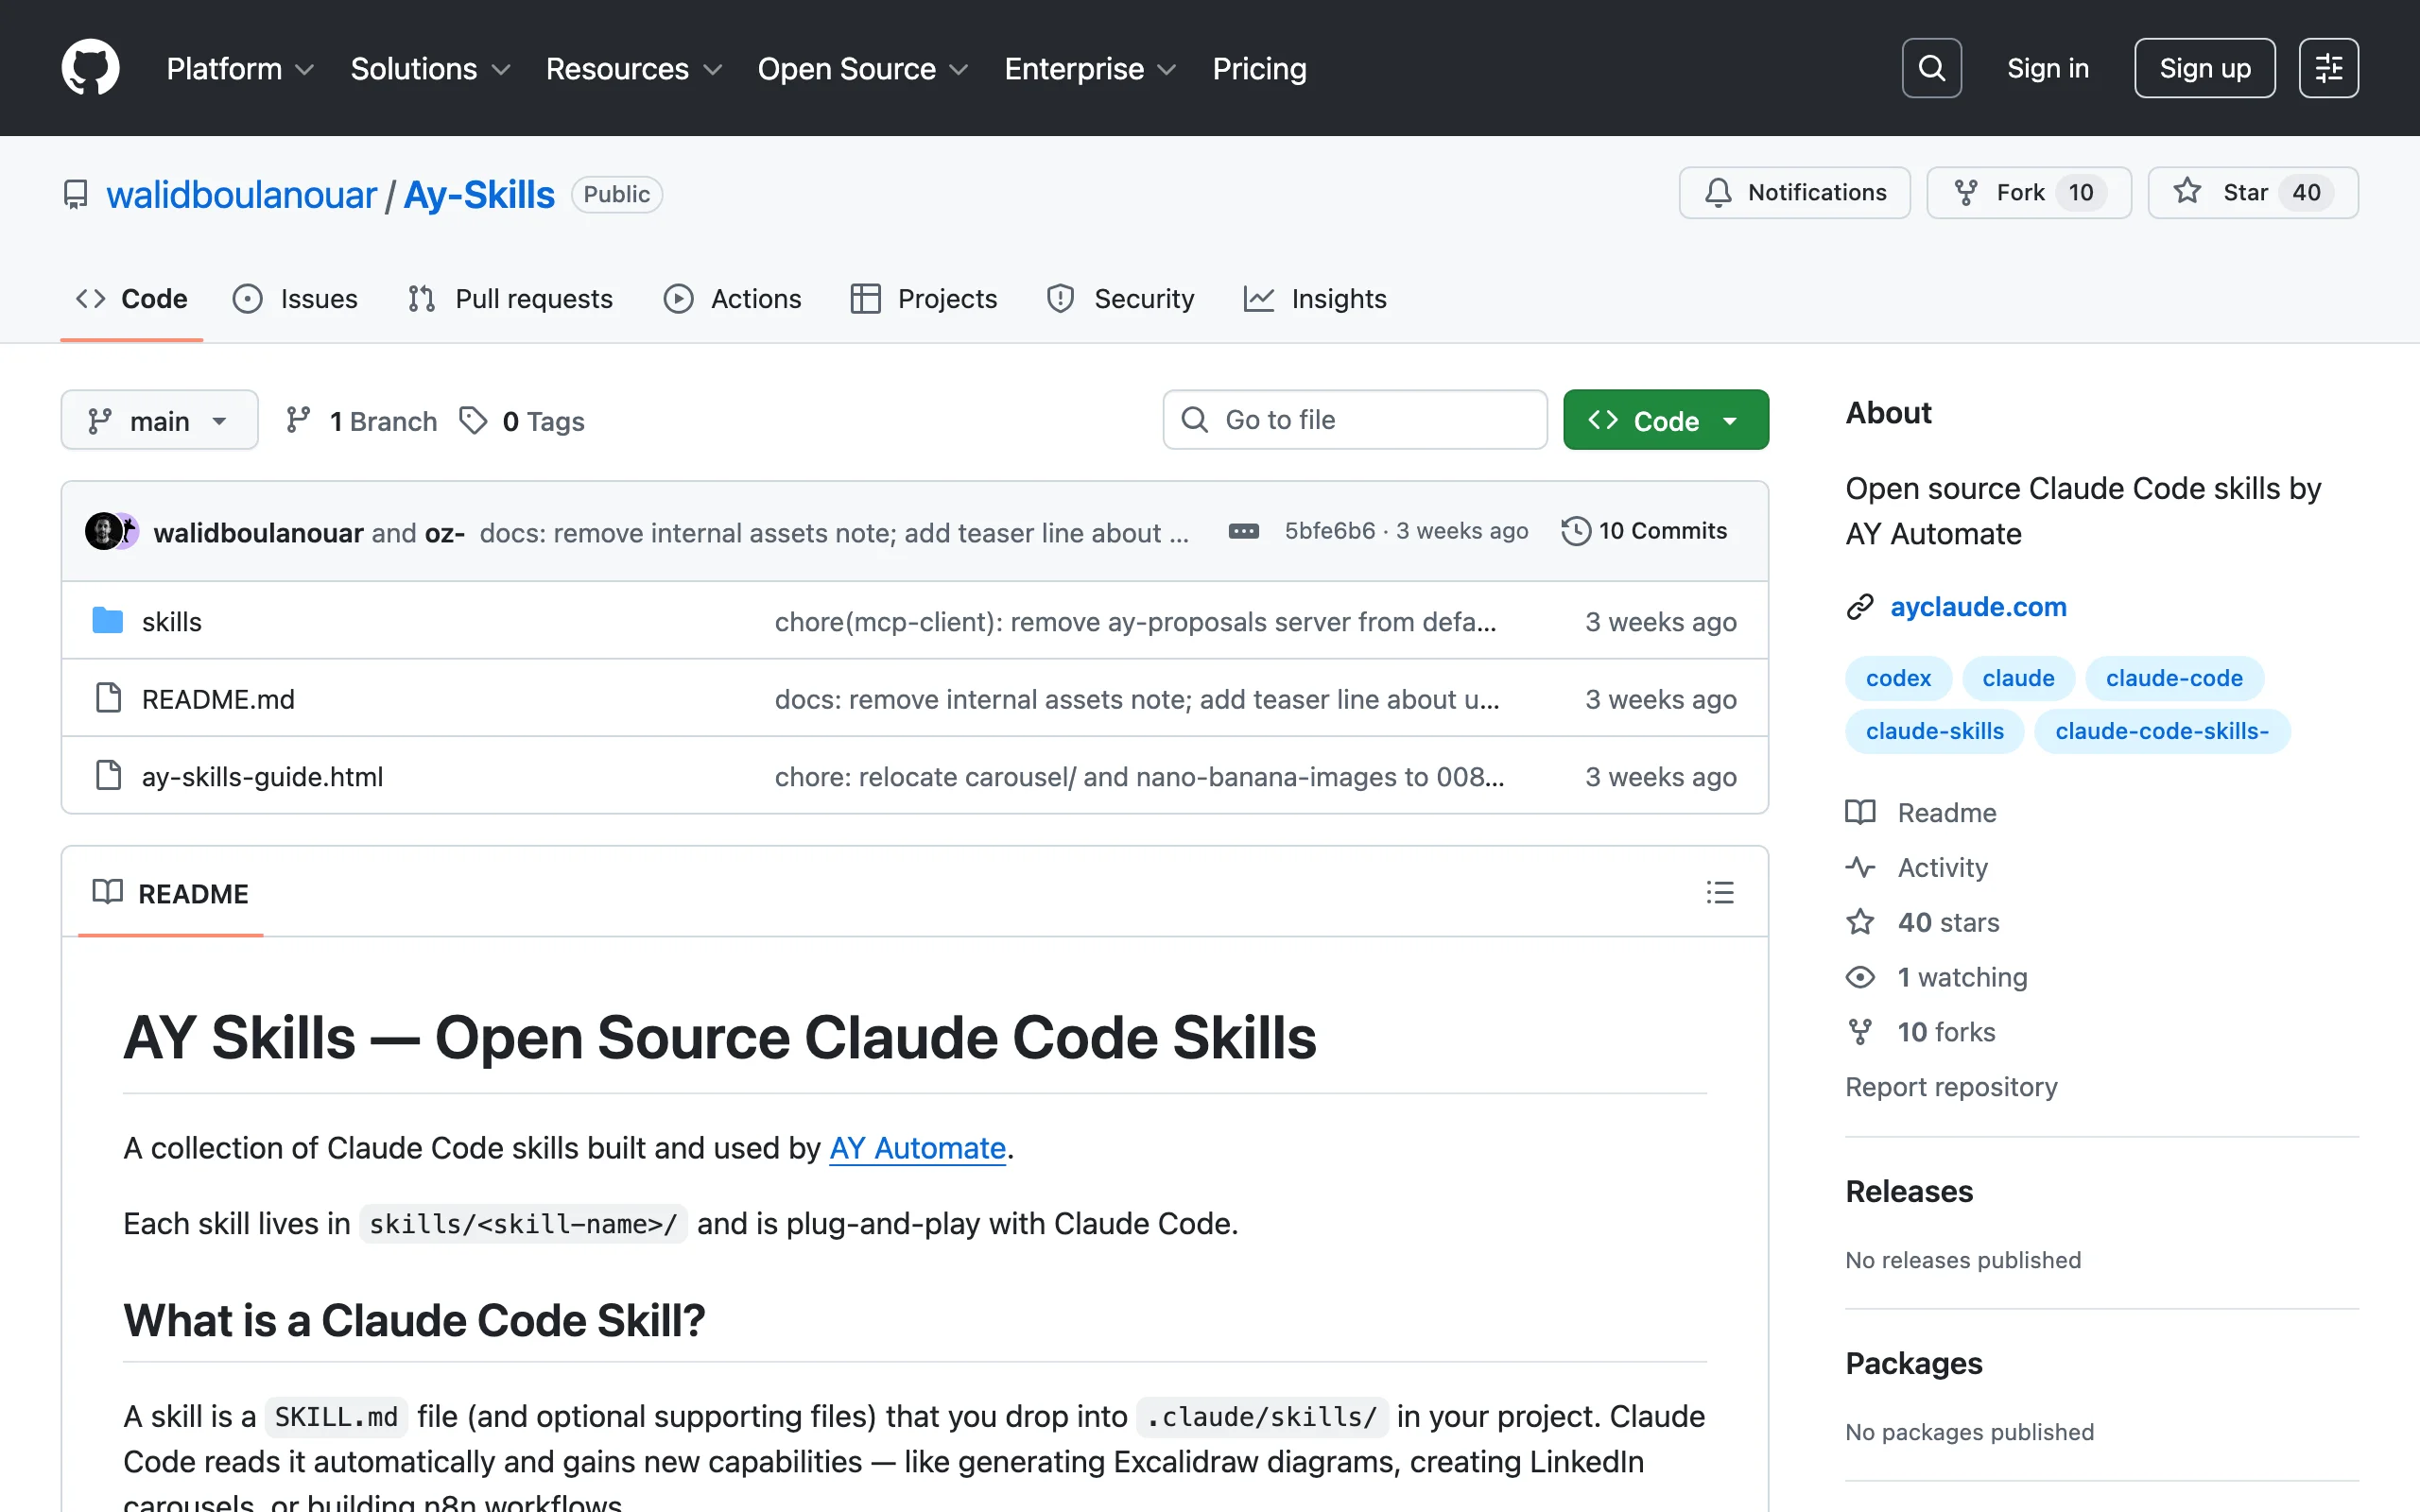The image size is (2420, 1512).
Task: Click the README outline list icon
Action: 1719,892
